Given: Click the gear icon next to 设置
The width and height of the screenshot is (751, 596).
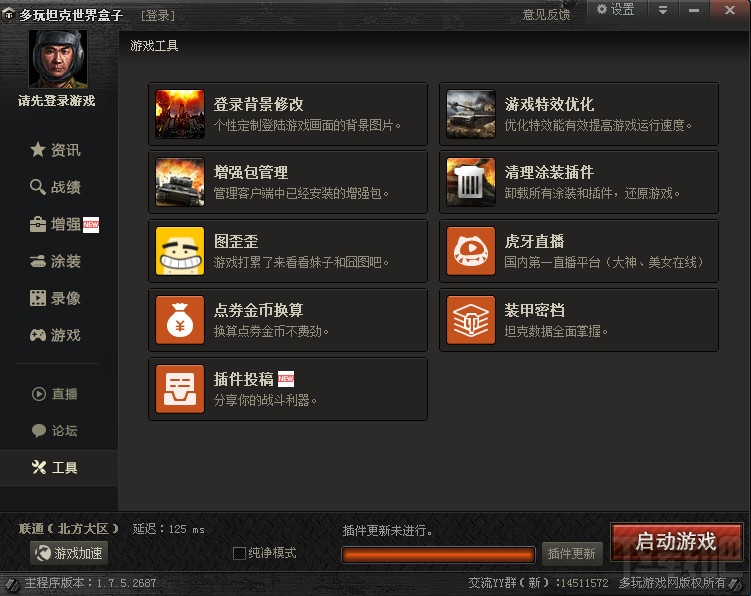Looking at the screenshot, I should point(602,9).
